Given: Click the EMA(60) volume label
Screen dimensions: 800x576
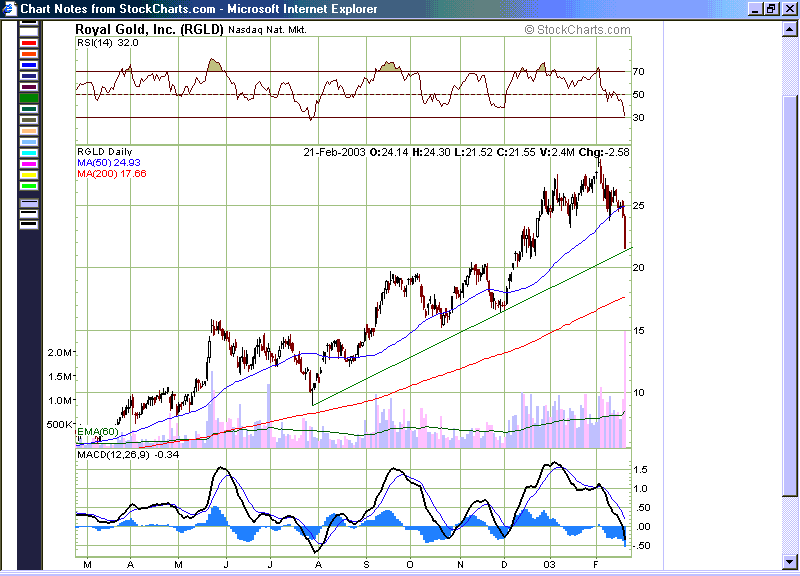Looking at the screenshot, I should tap(97, 432).
